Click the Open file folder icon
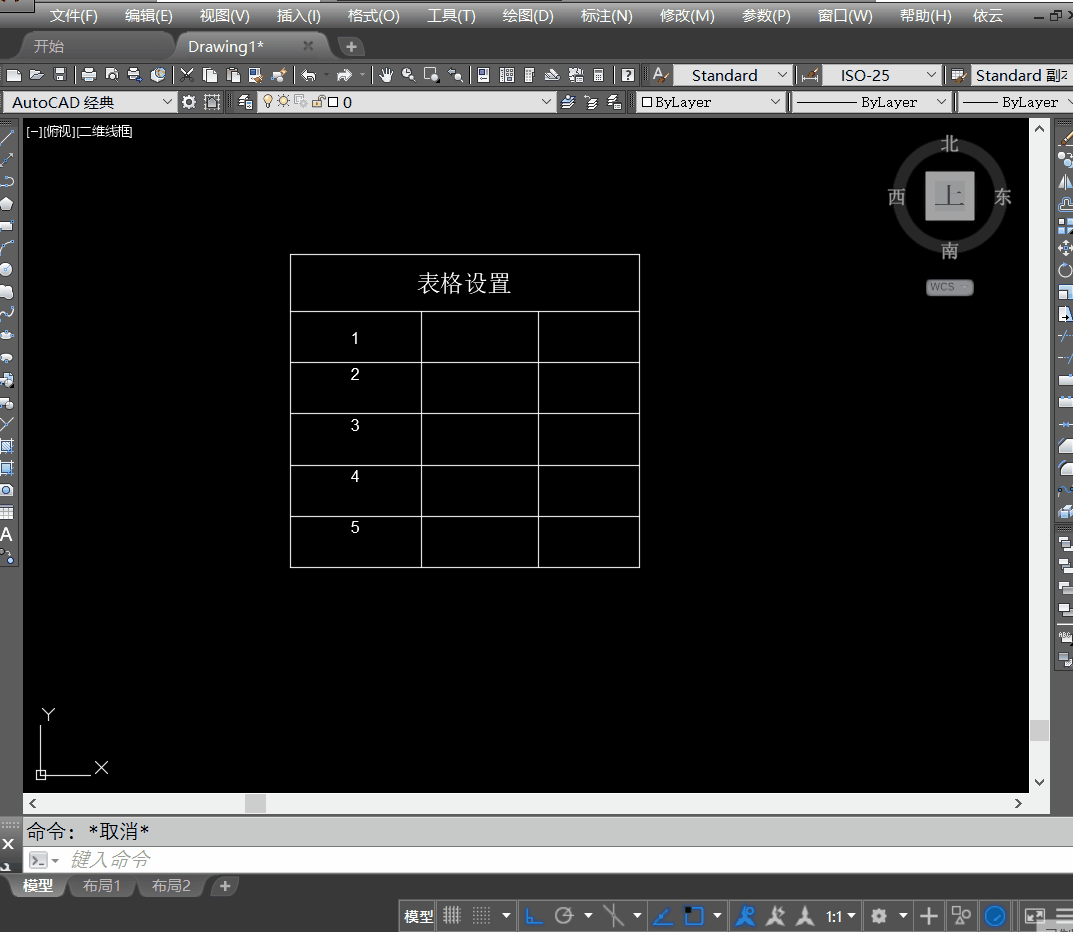The image size is (1073, 932). pos(37,75)
